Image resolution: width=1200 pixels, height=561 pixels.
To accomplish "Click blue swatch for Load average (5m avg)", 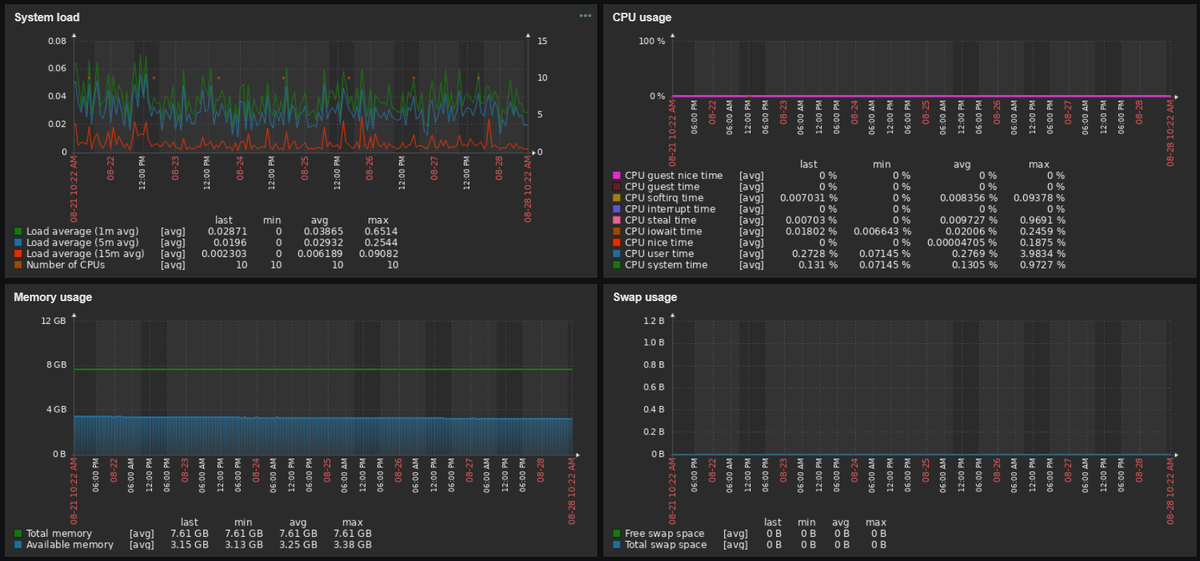I will 19,242.
